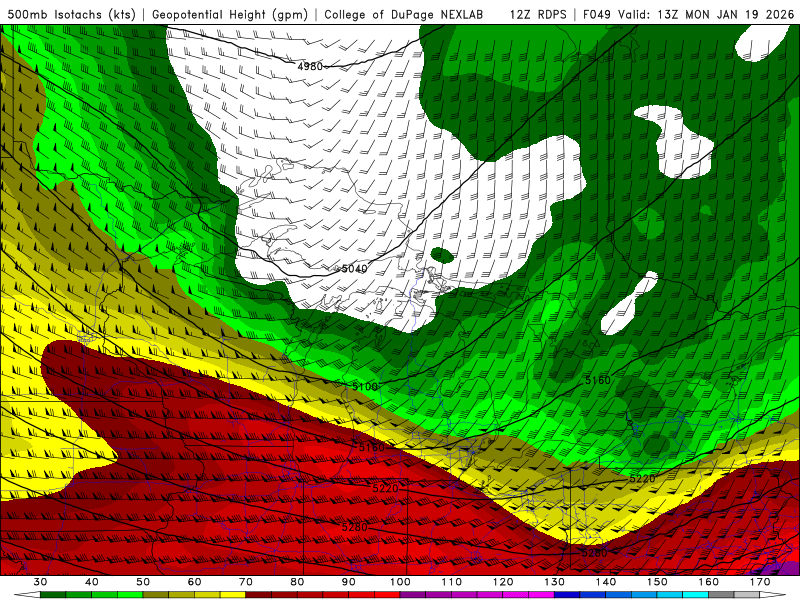
Task: Click the 4980 height contour label
Action: click(x=310, y=66)
